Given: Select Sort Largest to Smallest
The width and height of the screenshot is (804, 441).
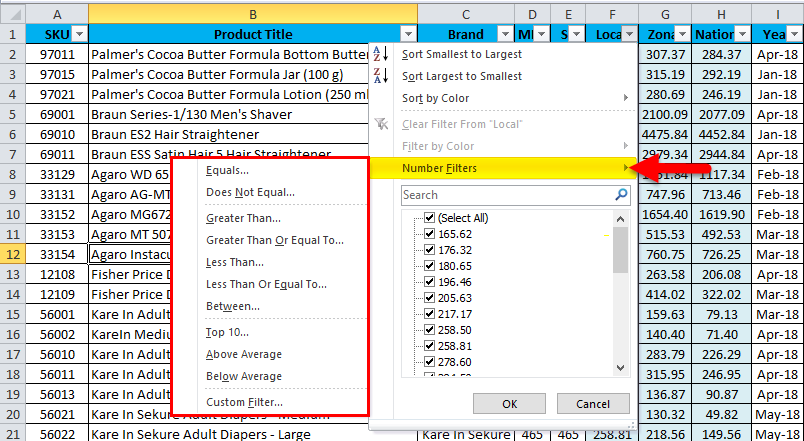Looking at the screenshot, I should pos(503,76).
